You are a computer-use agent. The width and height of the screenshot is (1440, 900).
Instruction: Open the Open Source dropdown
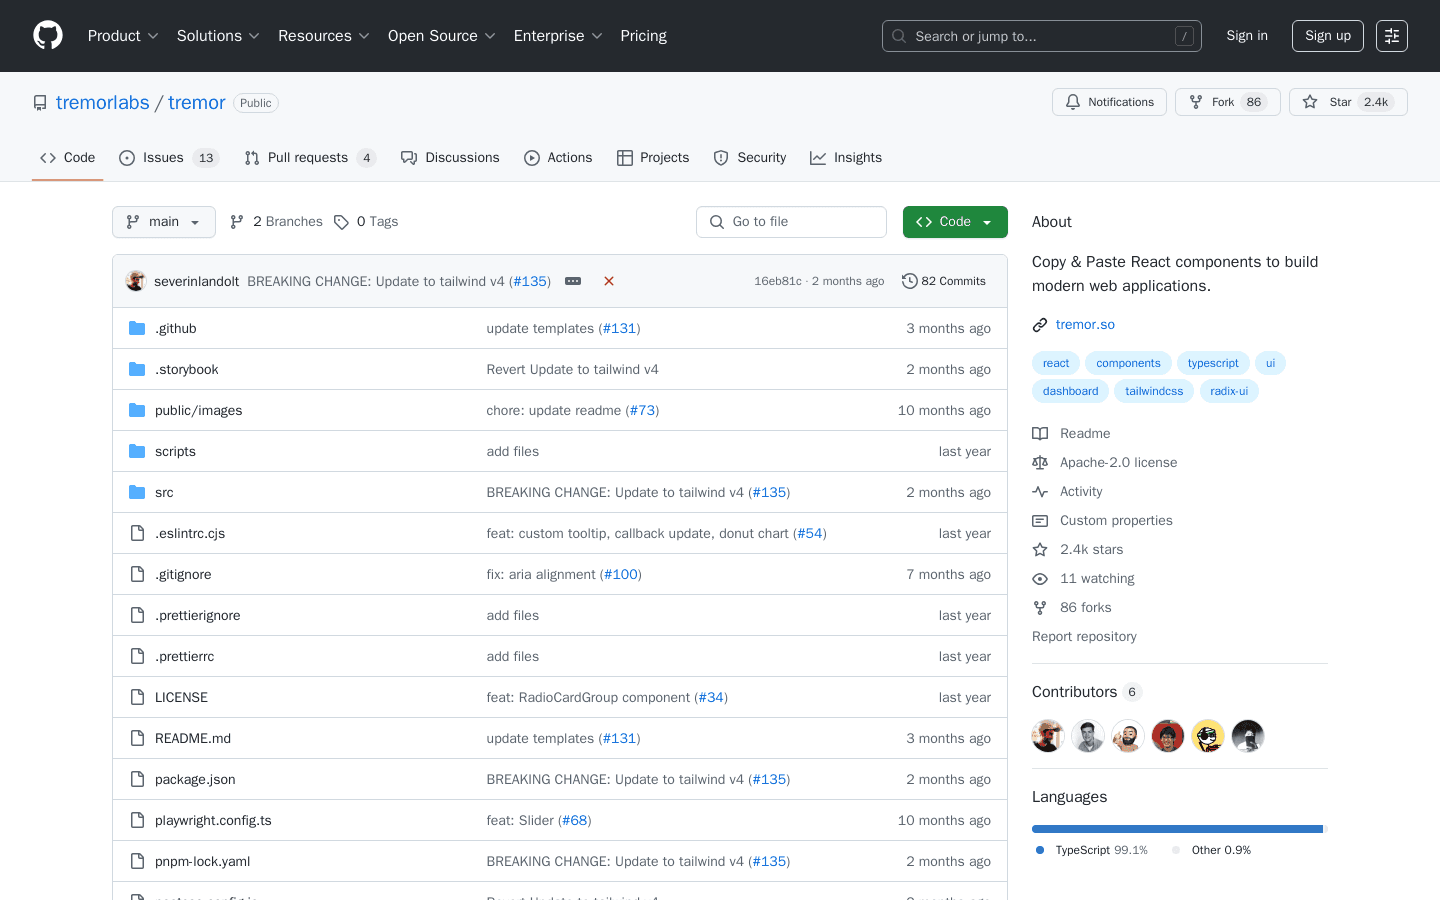click(x=442, y=36)
